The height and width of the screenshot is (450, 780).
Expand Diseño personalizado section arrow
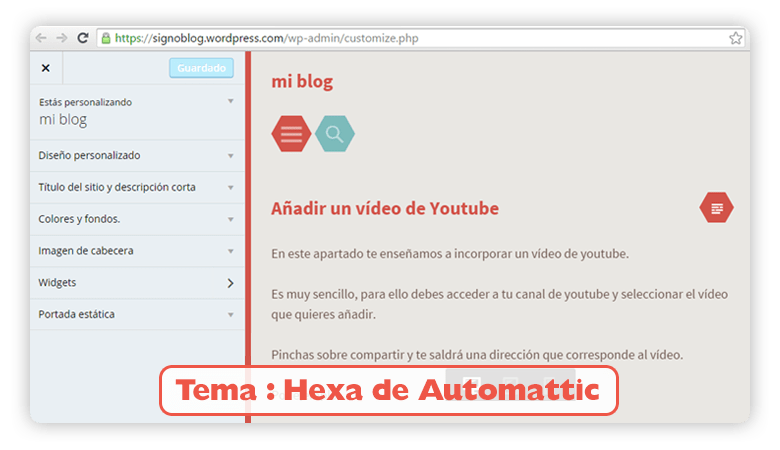coord(231,156)
